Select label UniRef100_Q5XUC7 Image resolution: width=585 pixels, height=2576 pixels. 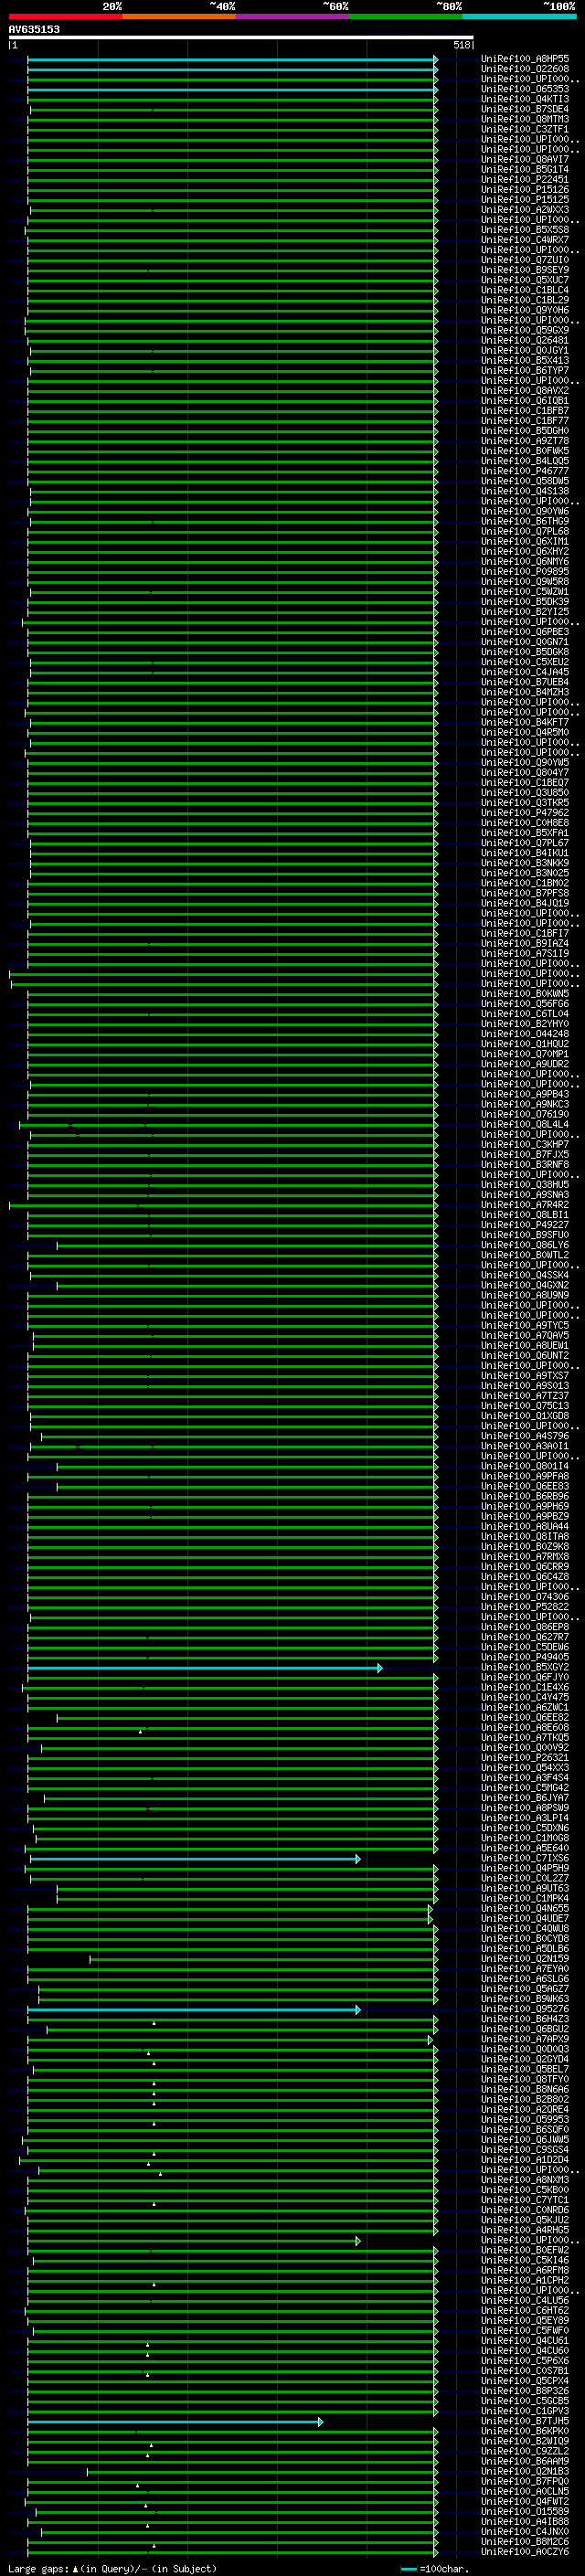point(525,280)
